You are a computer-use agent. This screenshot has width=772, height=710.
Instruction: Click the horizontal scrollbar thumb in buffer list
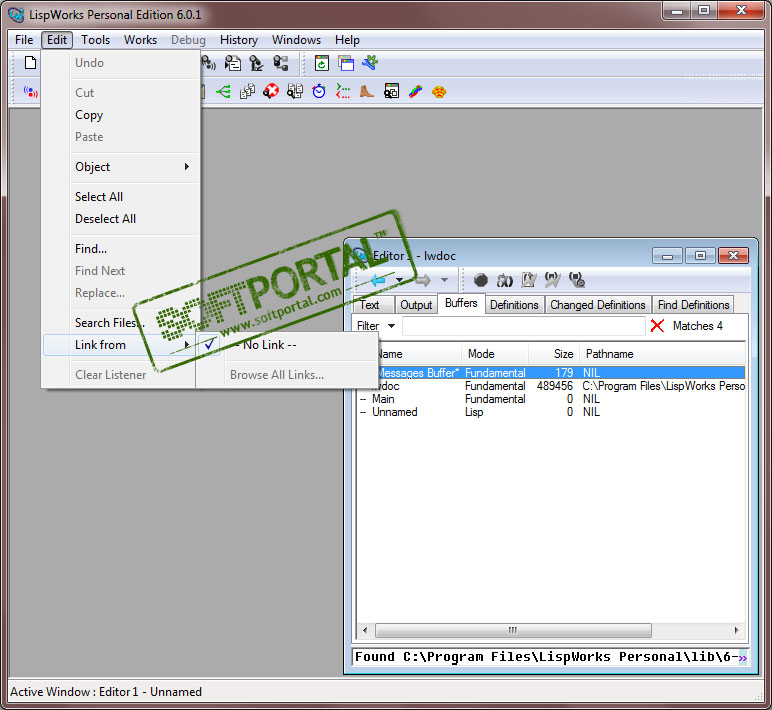tap(513, 630)
